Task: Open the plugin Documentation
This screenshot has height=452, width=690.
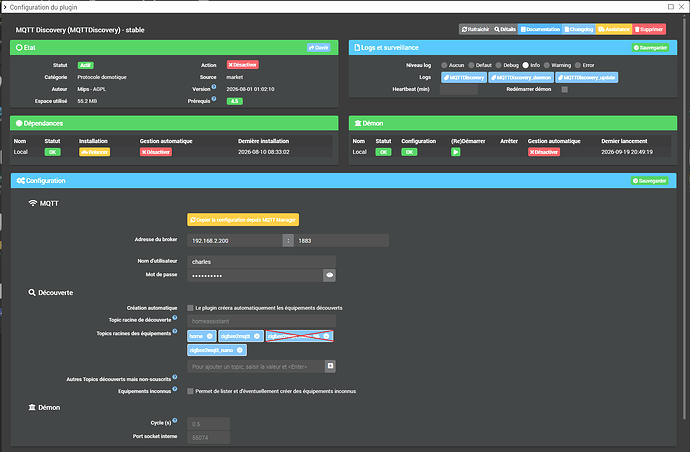Action: 540,29
